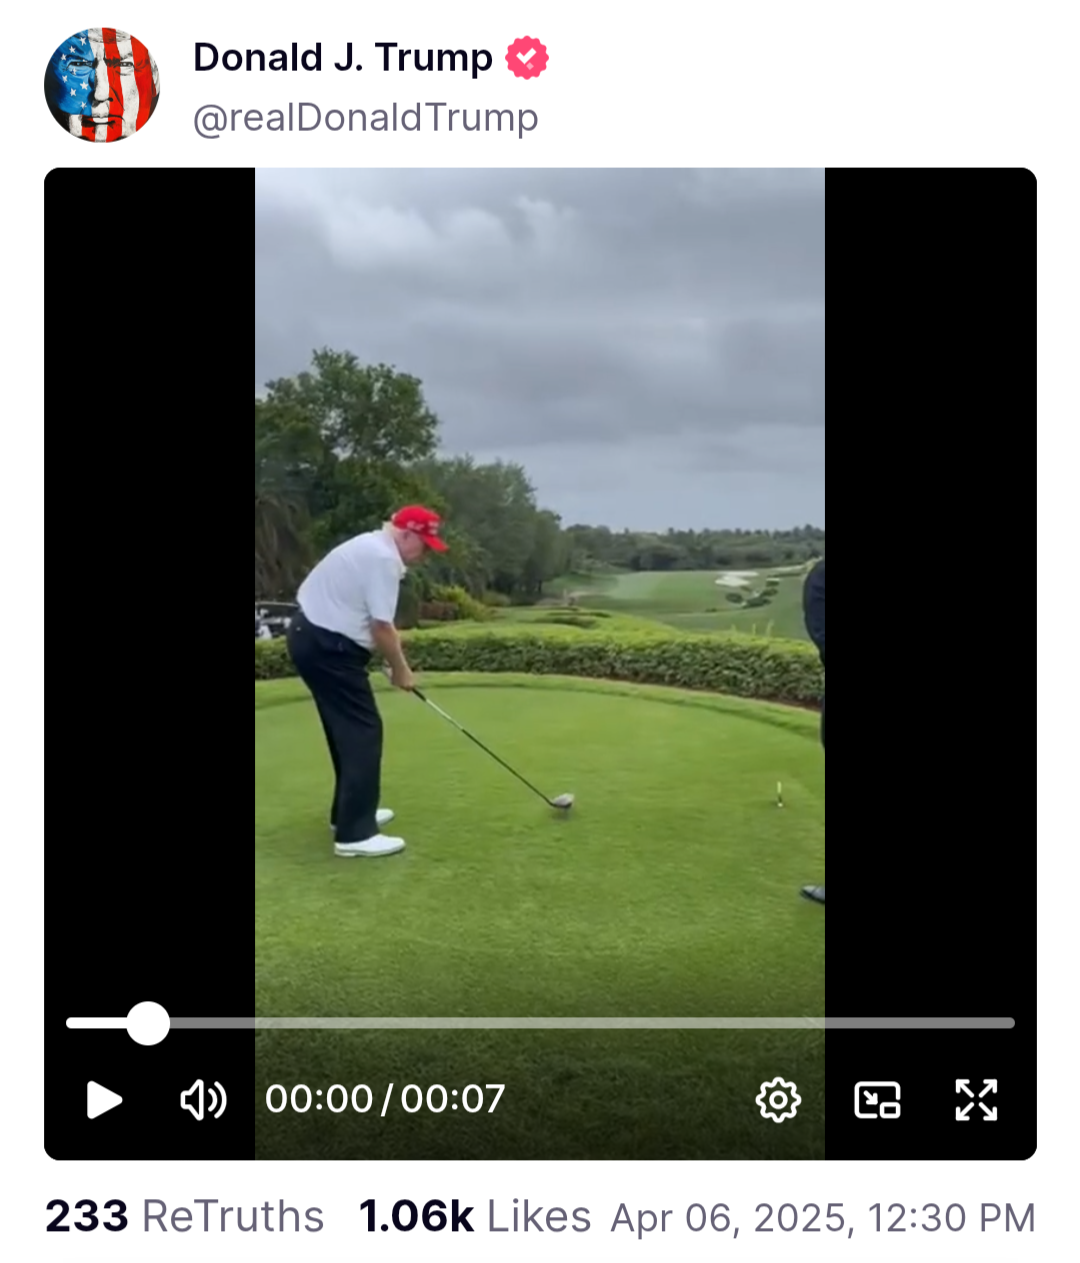Seek along the gray unplayed progress track
This screenshot has height=1263, width=1080.
coord(592,1023)
